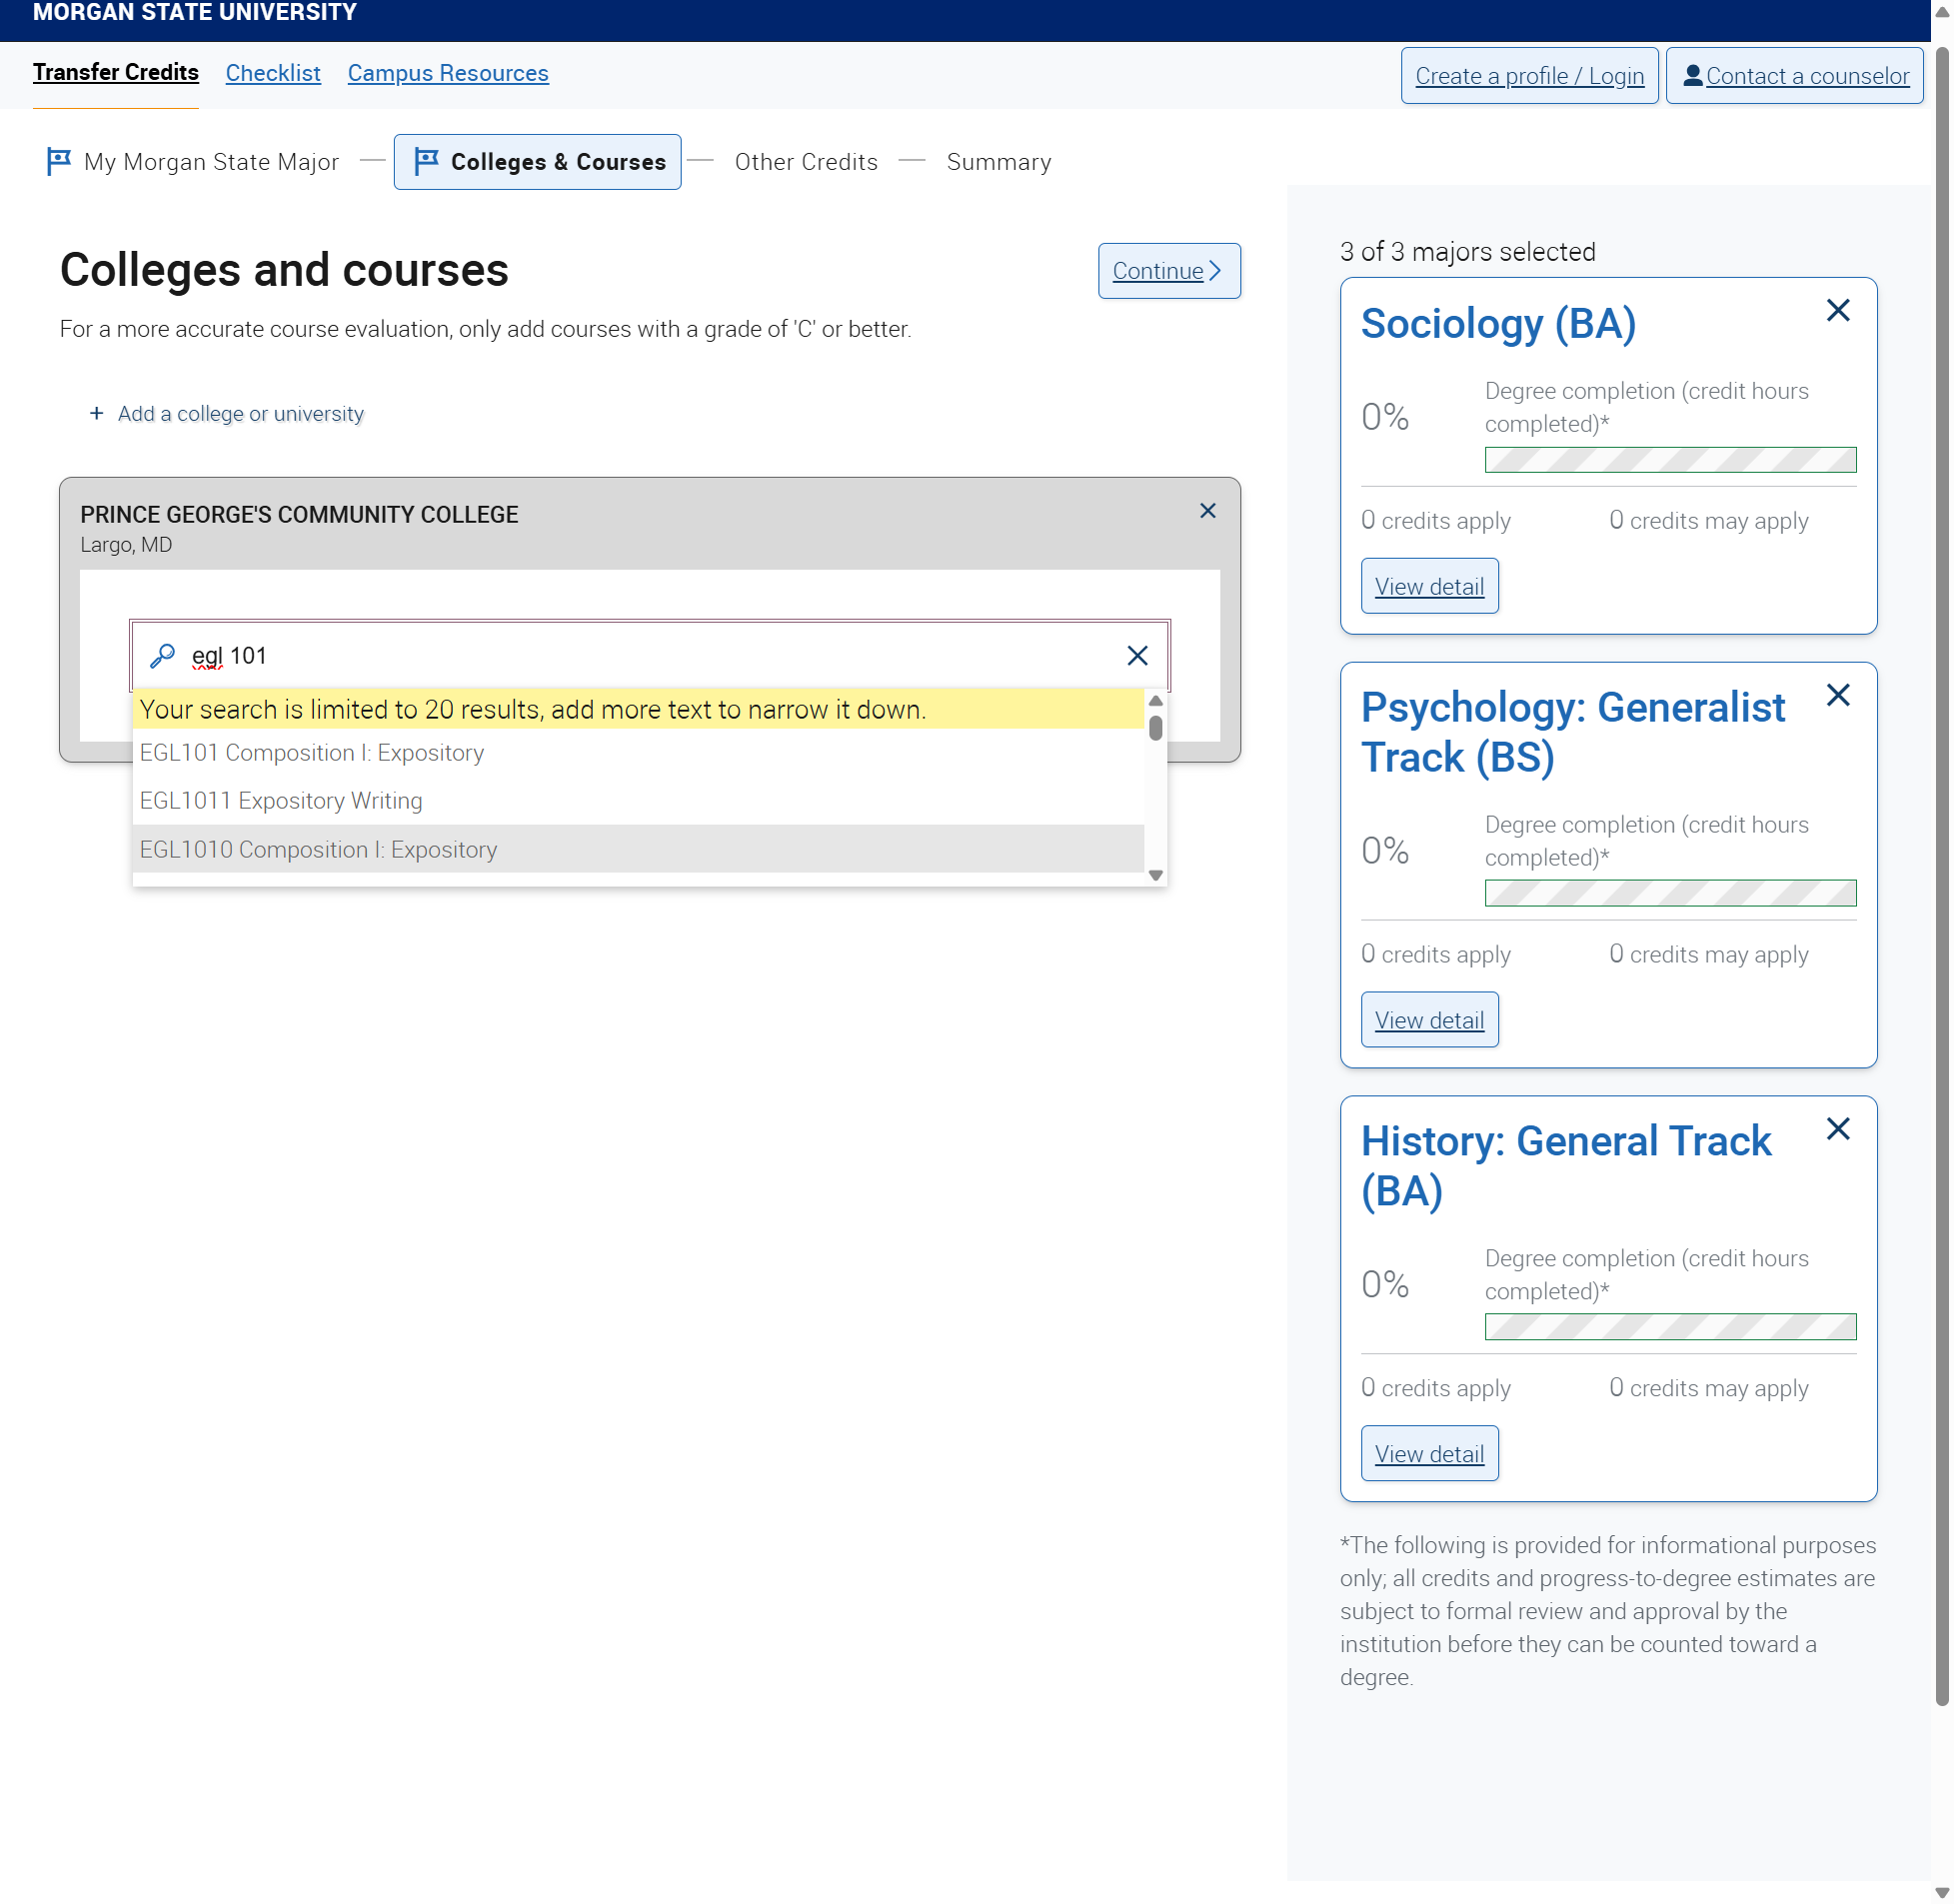Viewport: 1954px width, 1904px height.
Task: Click into the egl 101 search field
Action: coord(650,655)
